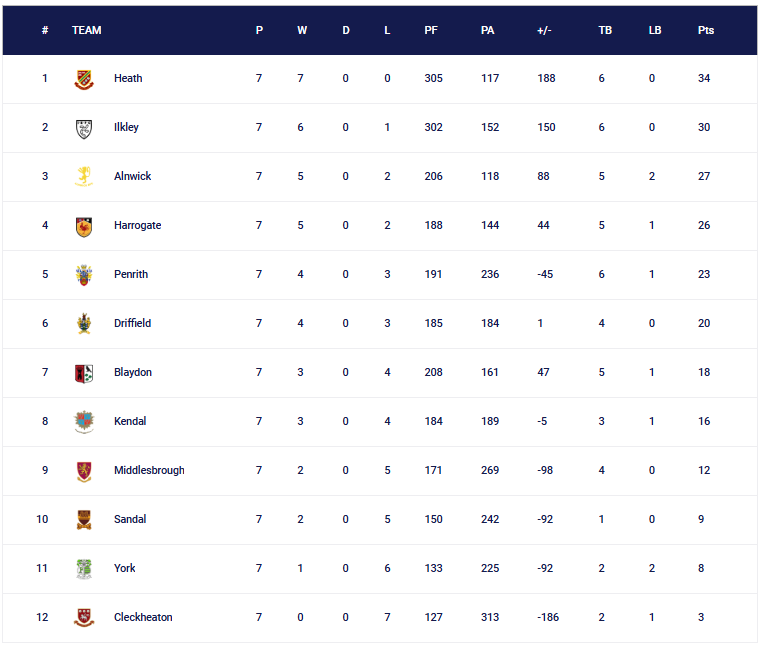Click the Ilkley club crest icon

click(85, 128)
